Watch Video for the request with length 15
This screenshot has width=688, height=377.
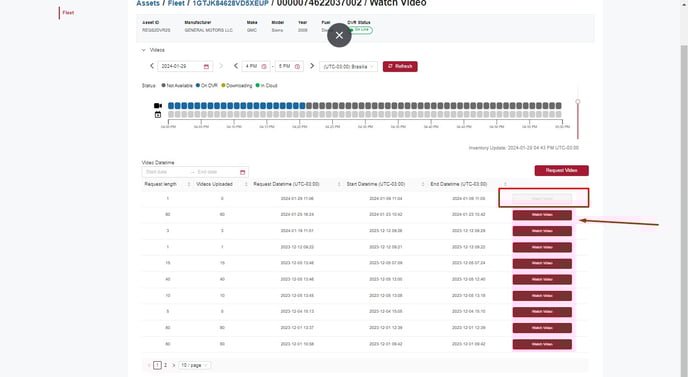click(x=542, y=263)
